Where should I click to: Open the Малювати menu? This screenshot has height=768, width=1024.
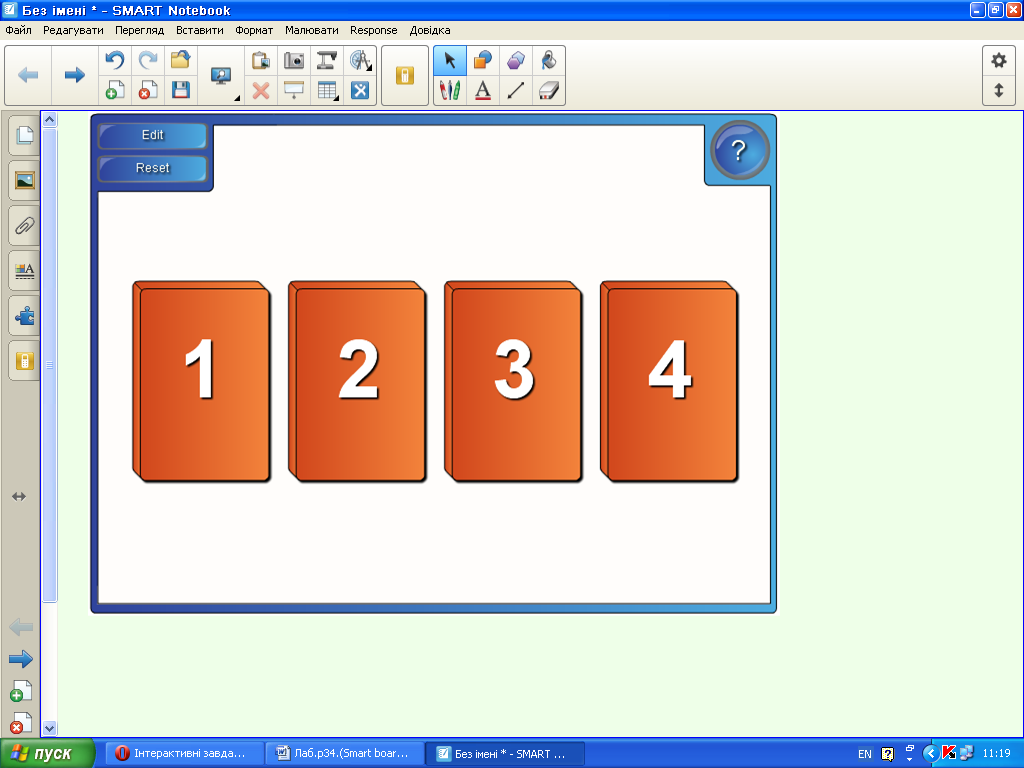[312, 30]
